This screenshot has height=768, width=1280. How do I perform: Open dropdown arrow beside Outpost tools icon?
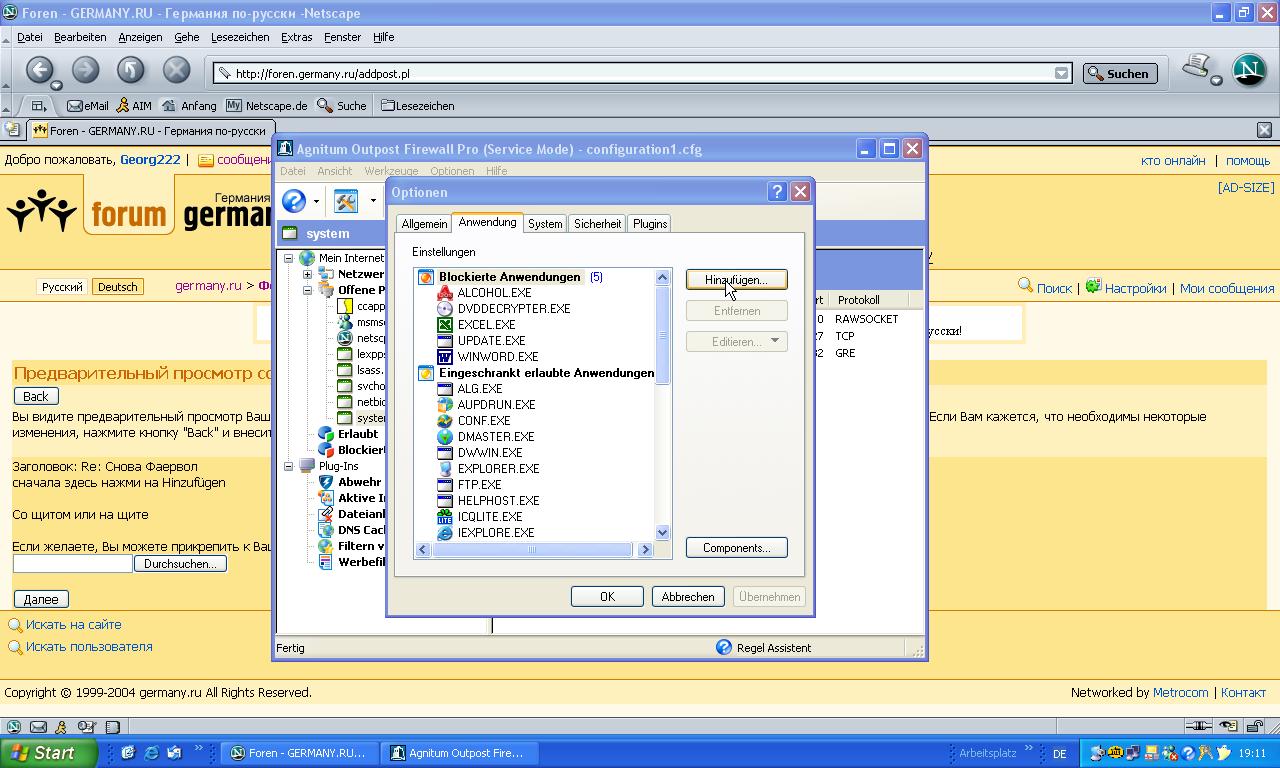tap(373, 202)
